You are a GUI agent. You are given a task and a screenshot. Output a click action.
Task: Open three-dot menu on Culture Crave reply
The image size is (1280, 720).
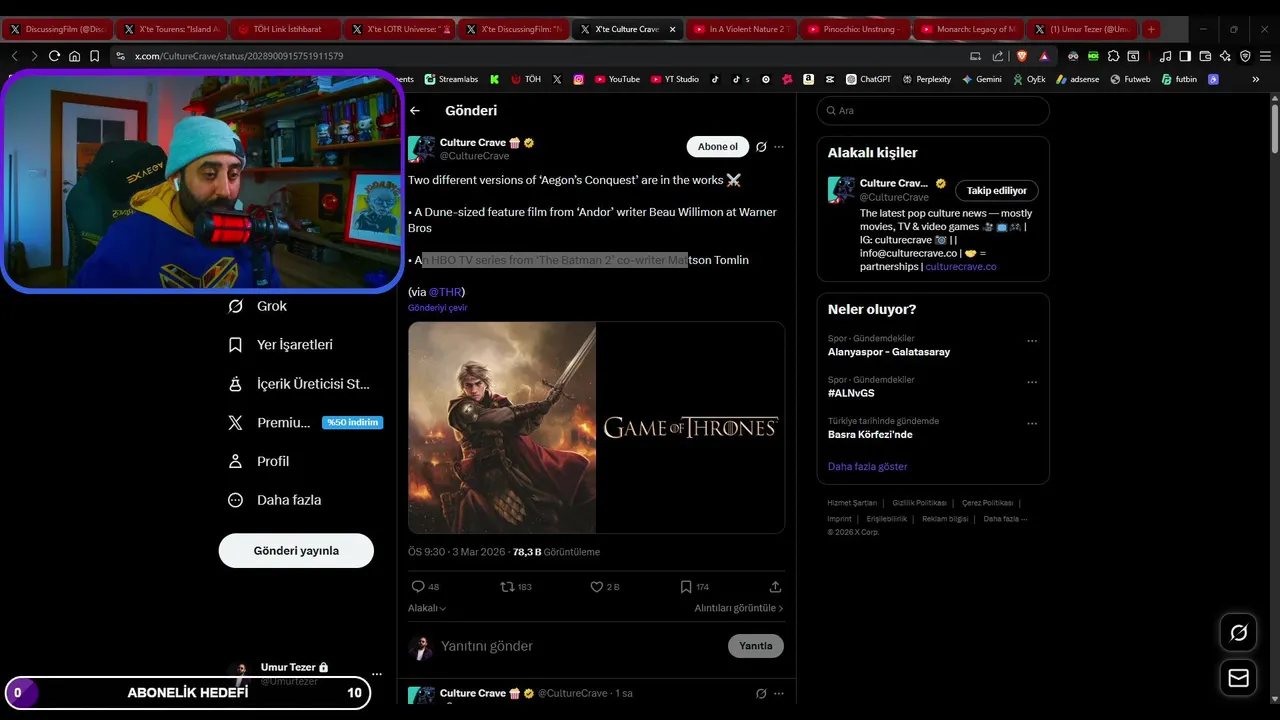[779, 693]
